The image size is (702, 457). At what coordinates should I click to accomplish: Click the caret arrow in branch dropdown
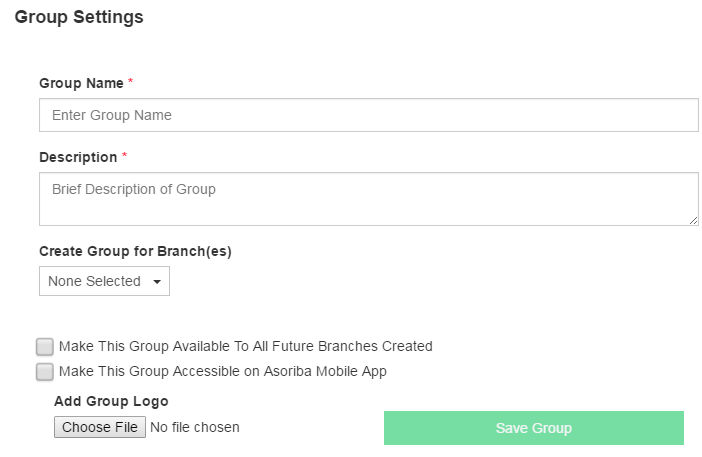157,282
